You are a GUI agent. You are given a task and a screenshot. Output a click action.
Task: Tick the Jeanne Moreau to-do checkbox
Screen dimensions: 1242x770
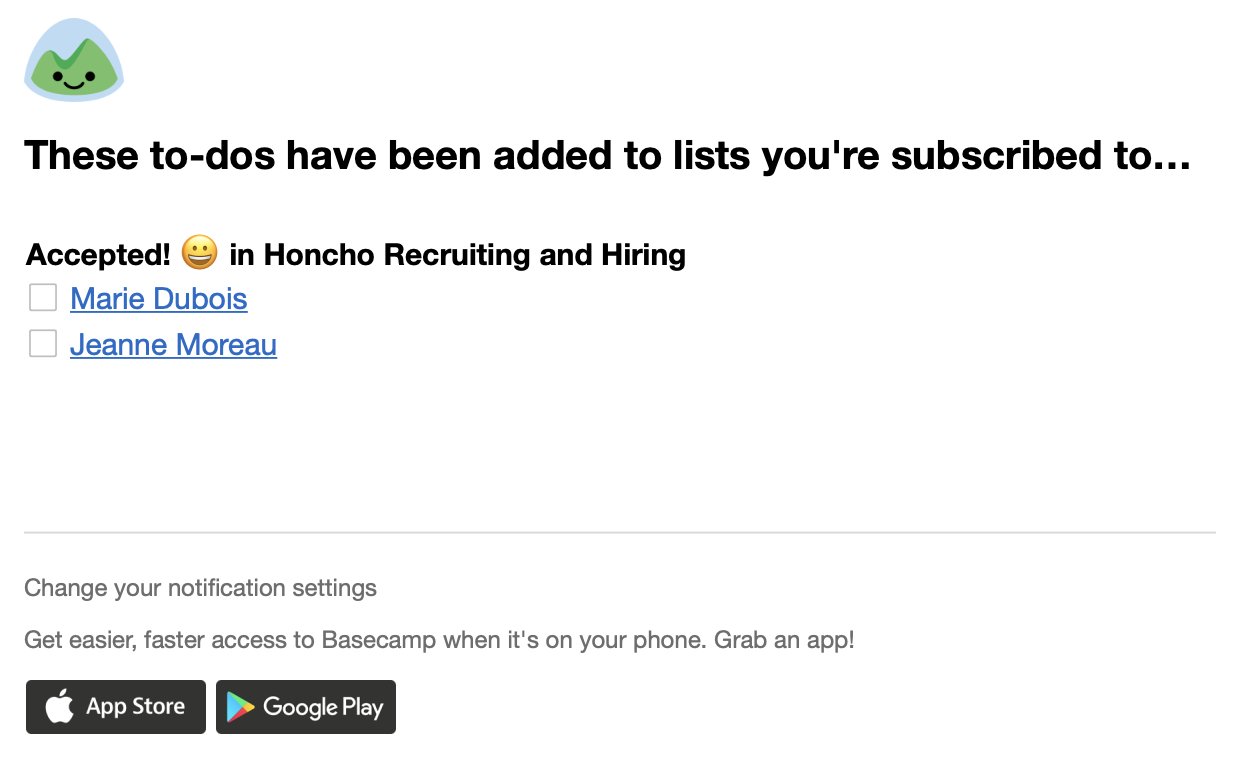(43, 344)
